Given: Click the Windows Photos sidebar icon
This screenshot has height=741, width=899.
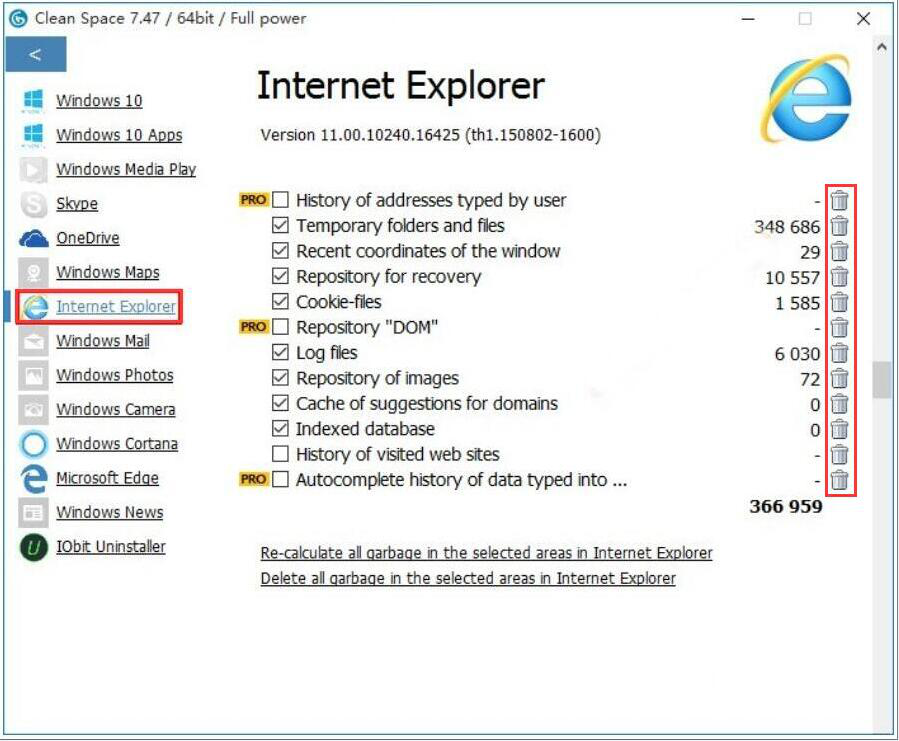Looking at the screenshot, I should coord(33,375).
